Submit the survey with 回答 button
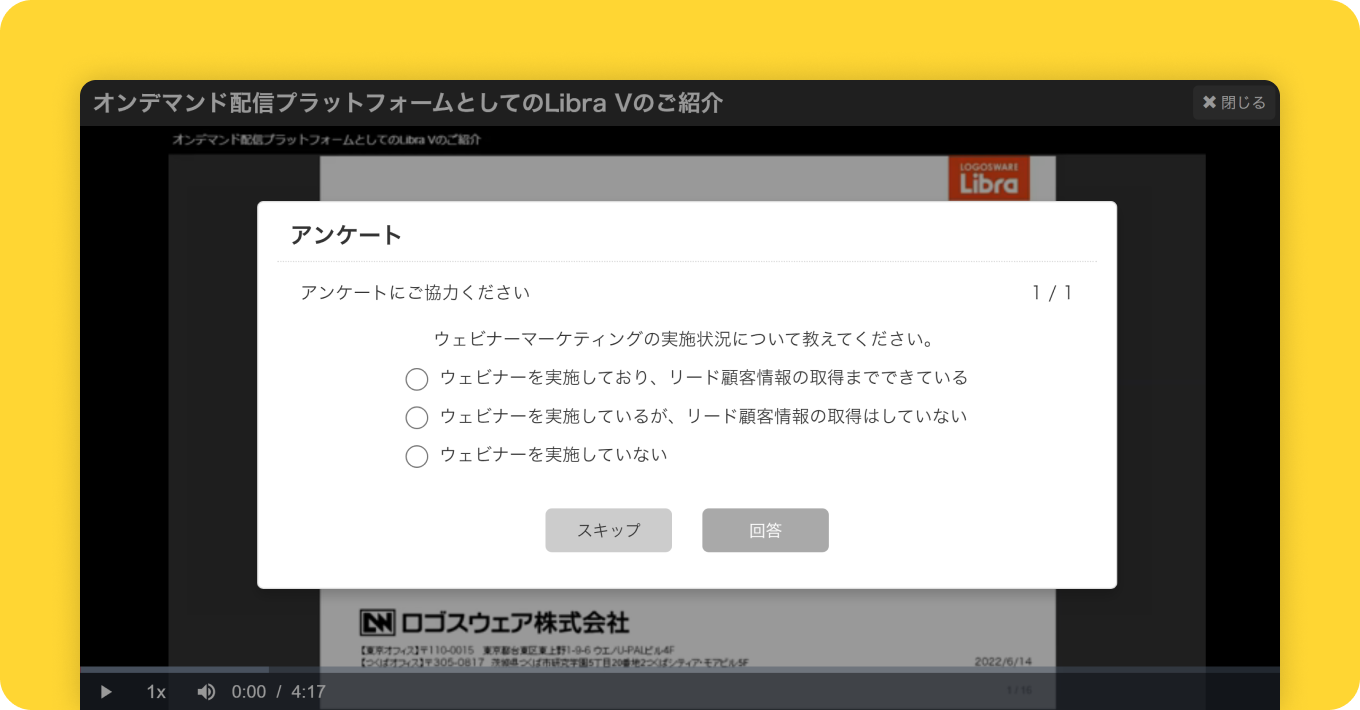The height and width of the screenshot is (710, 1360). click(765, 530)
